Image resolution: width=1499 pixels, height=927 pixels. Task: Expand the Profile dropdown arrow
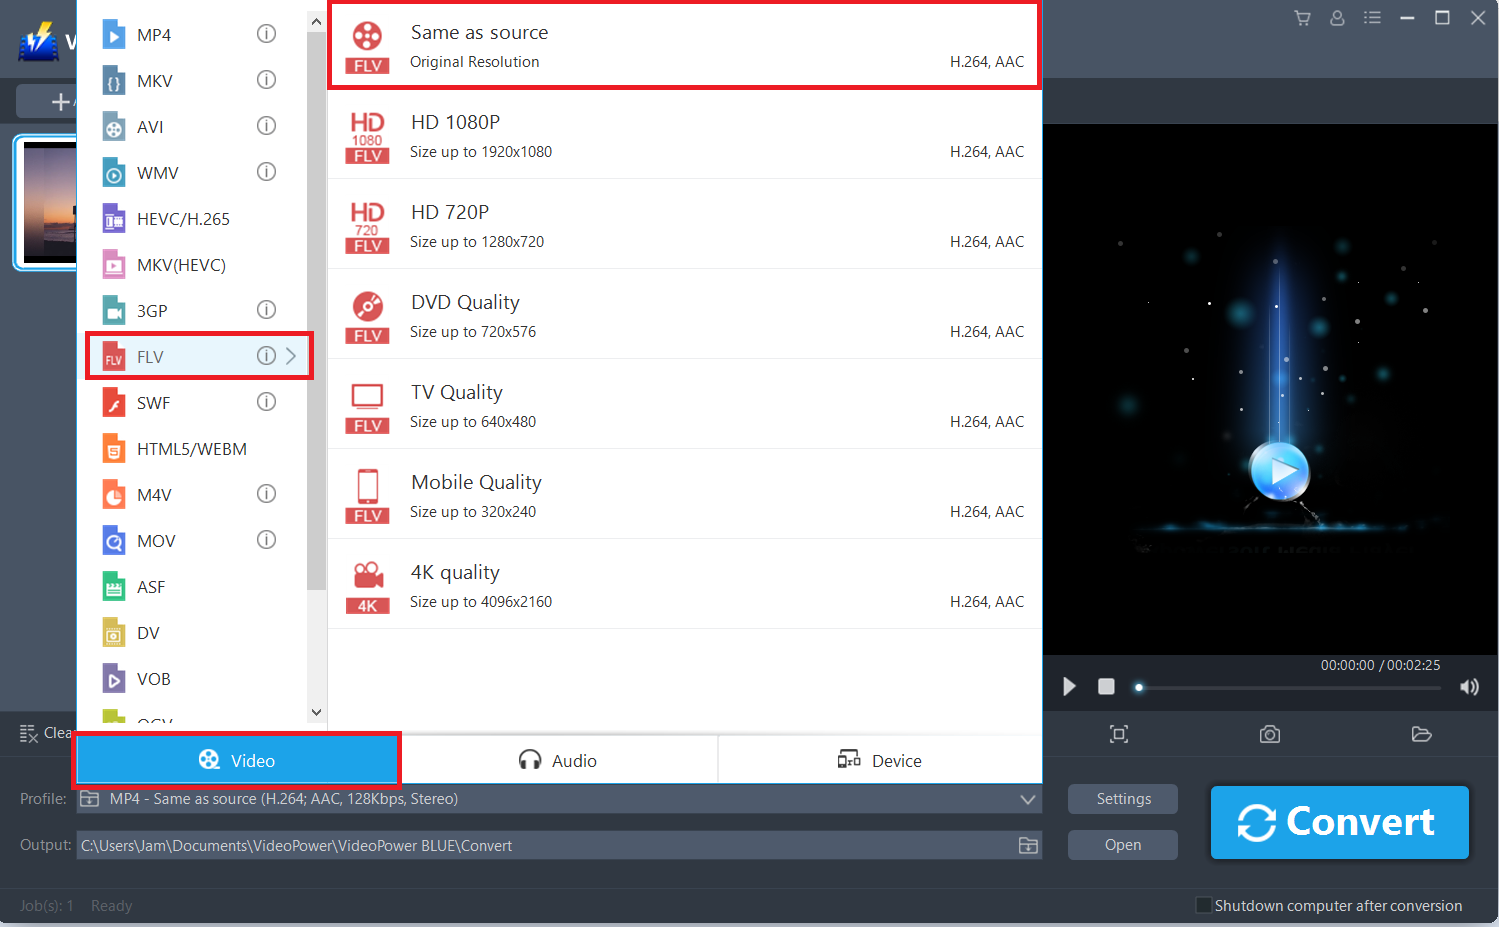(1027, 799)
